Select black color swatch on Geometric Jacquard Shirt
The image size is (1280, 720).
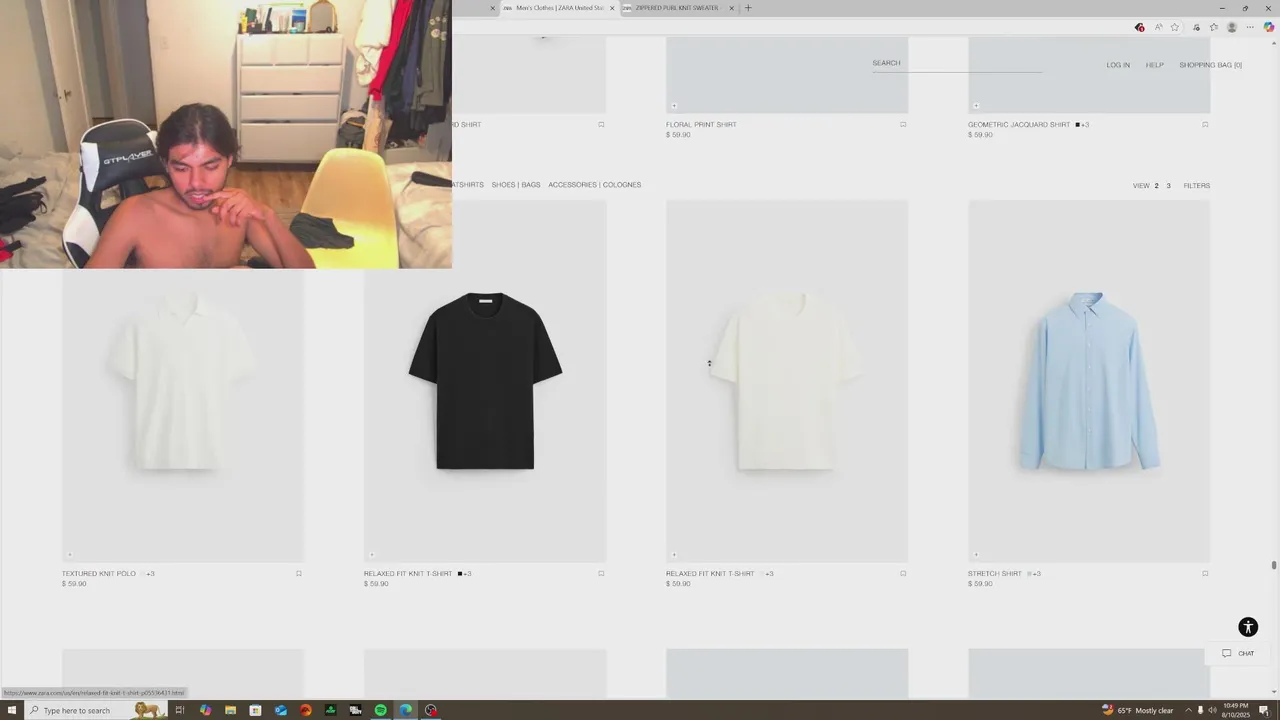pos(1078,125)
